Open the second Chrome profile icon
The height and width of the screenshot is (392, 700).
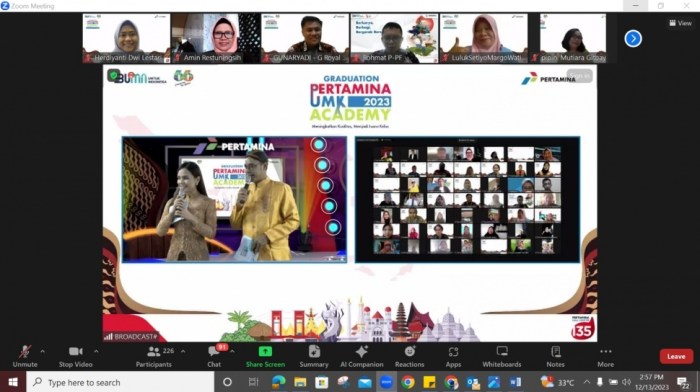[x=451, y=382]
